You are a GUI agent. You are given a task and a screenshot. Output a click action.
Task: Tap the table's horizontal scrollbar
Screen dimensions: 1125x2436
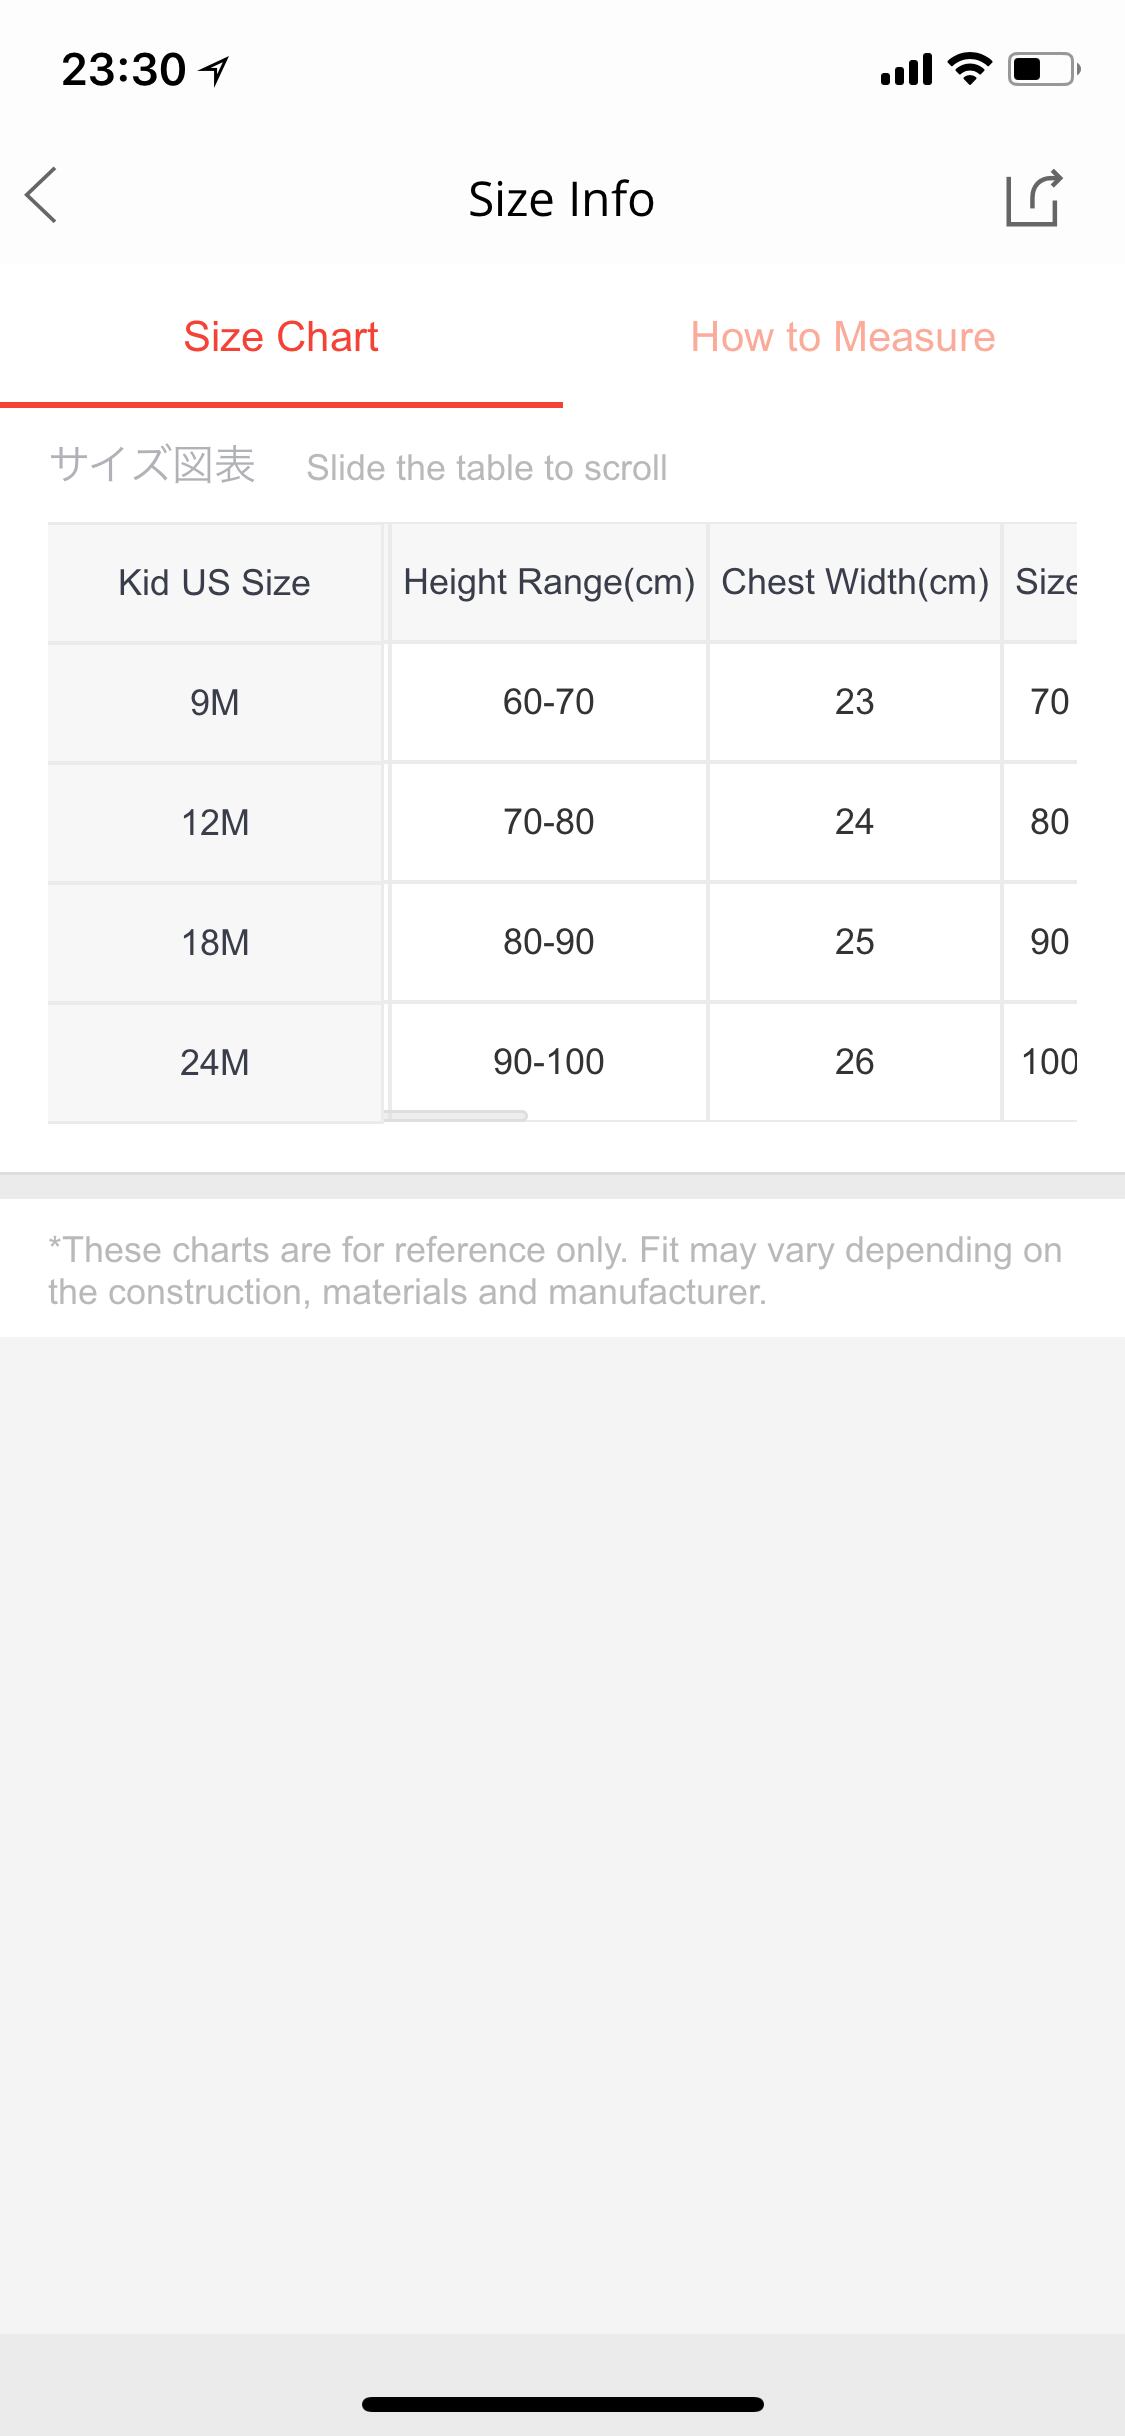point(455,1115)
